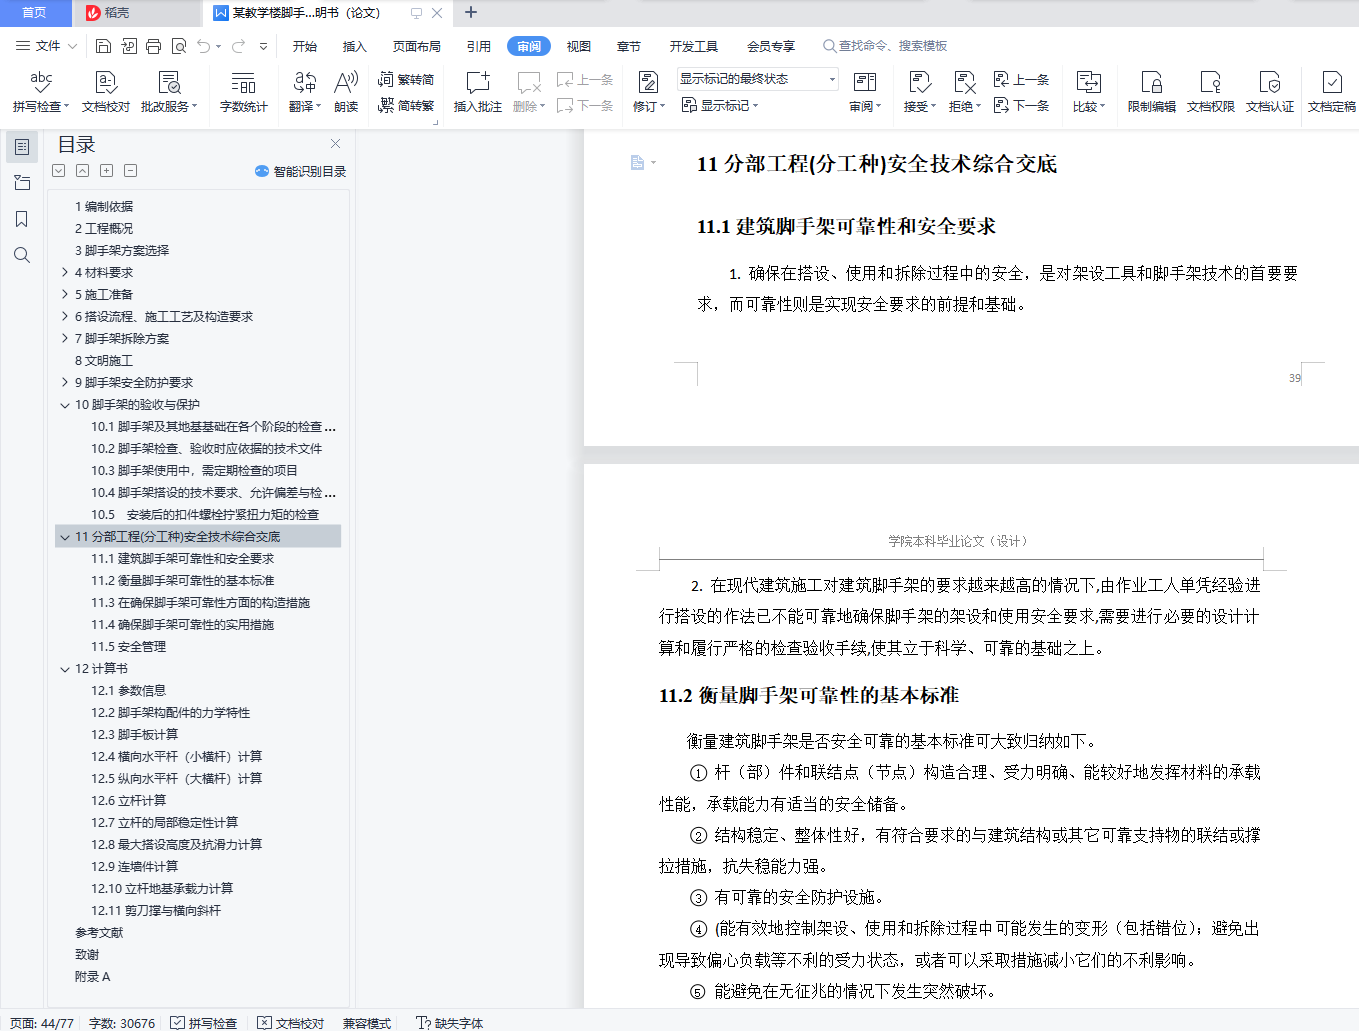Click 文档定稿 finalize document
The width and height of the screenshot is (1359, 1031).
(1332, 91)
